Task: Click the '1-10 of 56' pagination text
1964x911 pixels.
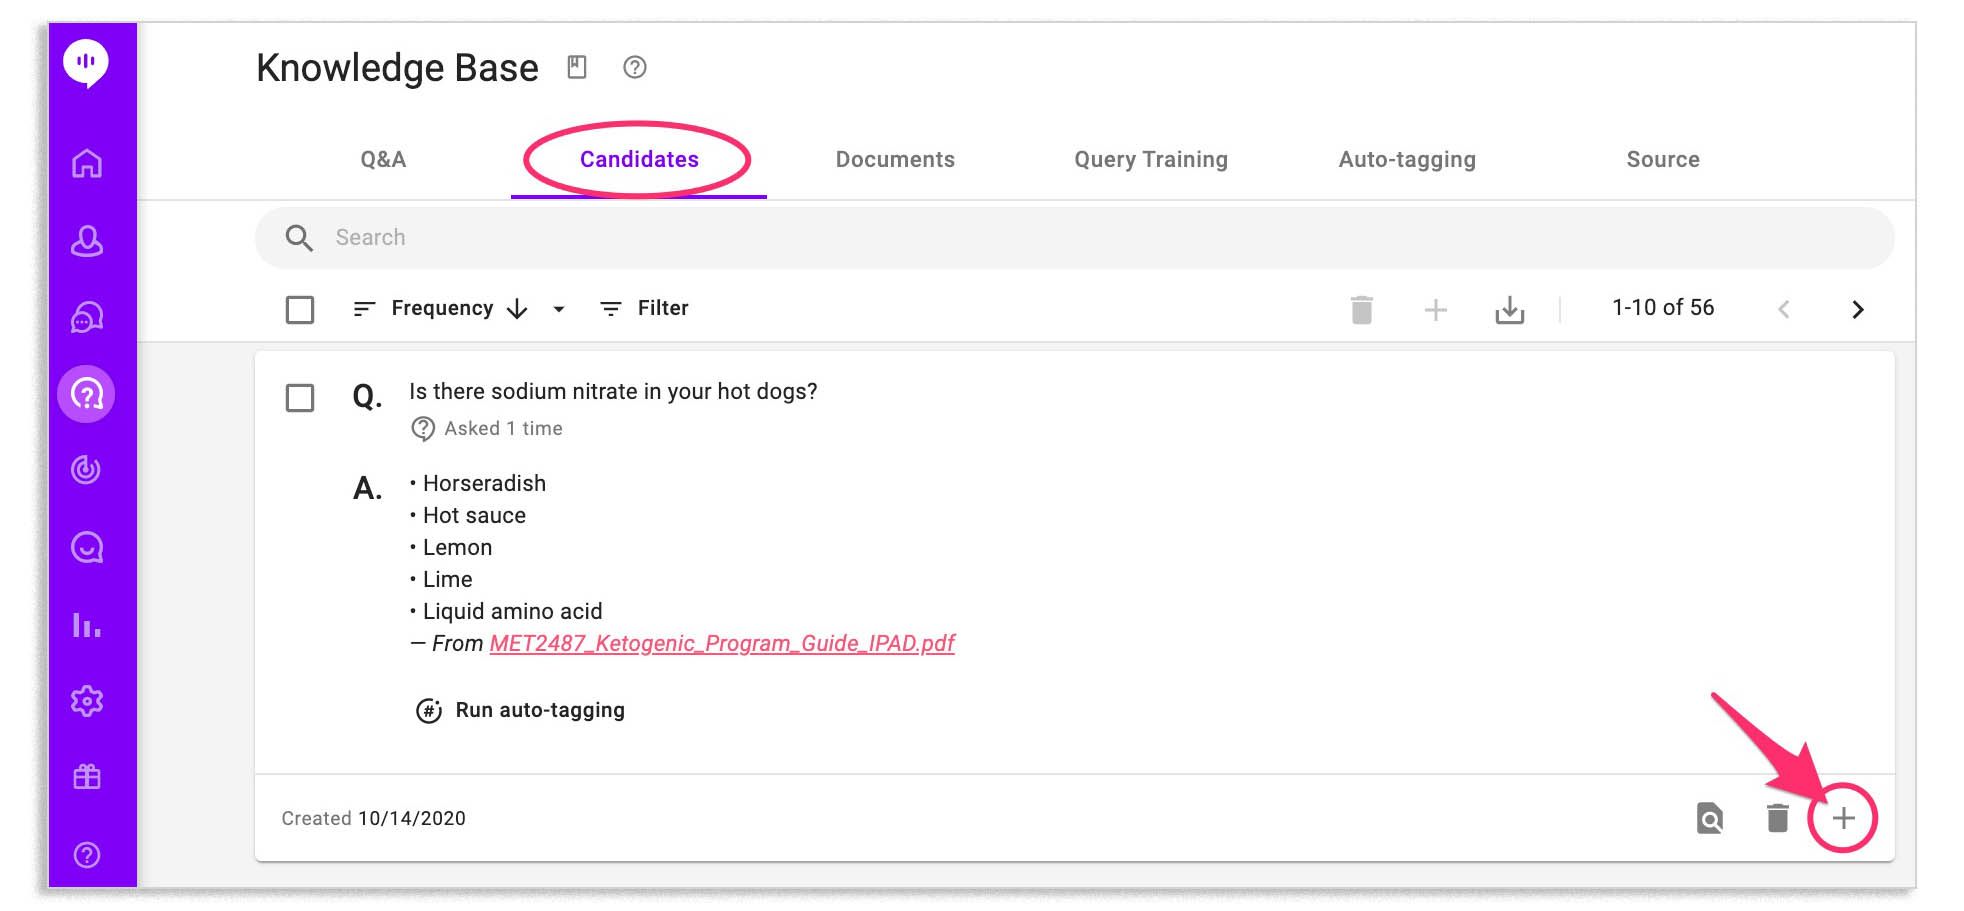Action: tap(1663, 308)
